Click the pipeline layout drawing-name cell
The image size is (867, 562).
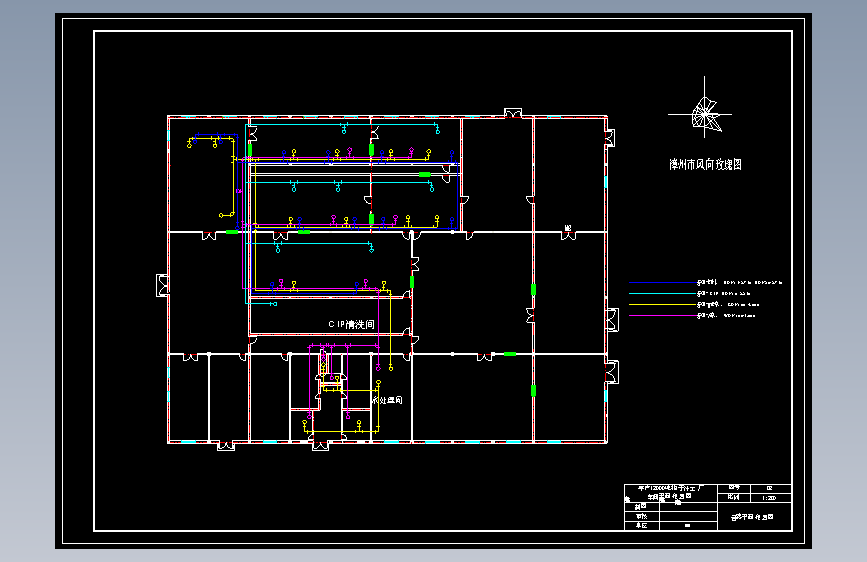(754, 517)
